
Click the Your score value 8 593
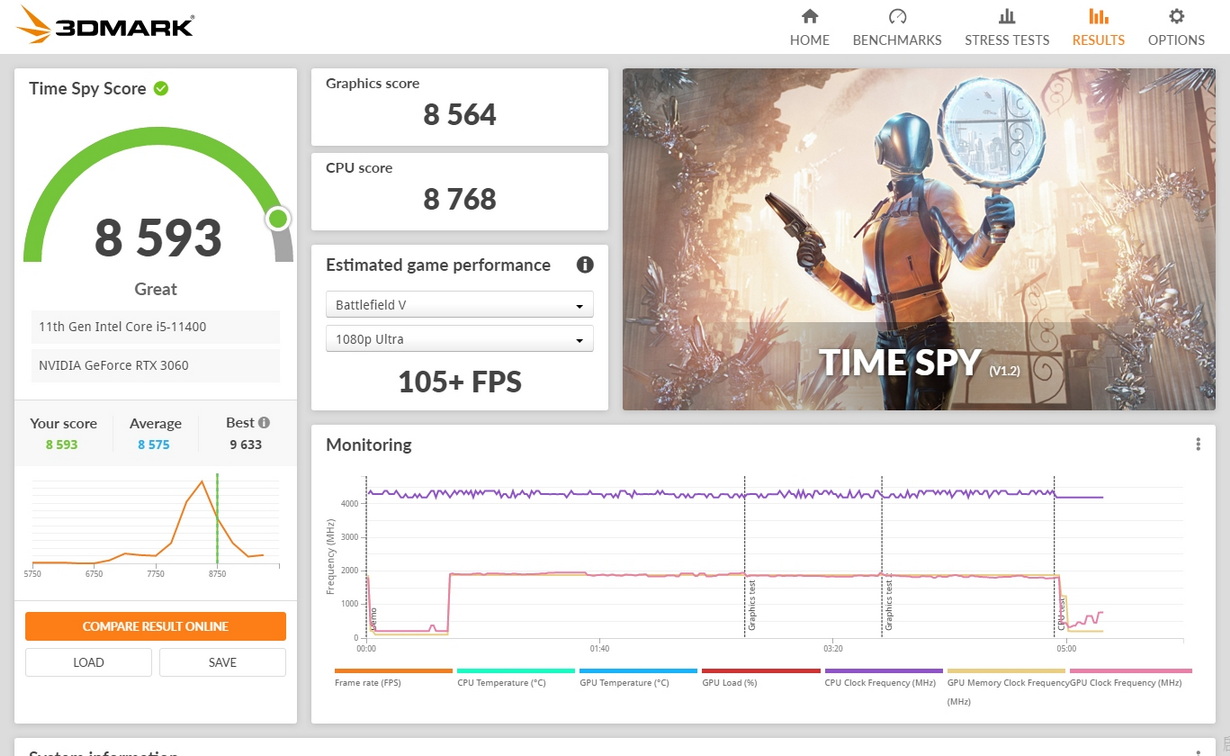61,444
